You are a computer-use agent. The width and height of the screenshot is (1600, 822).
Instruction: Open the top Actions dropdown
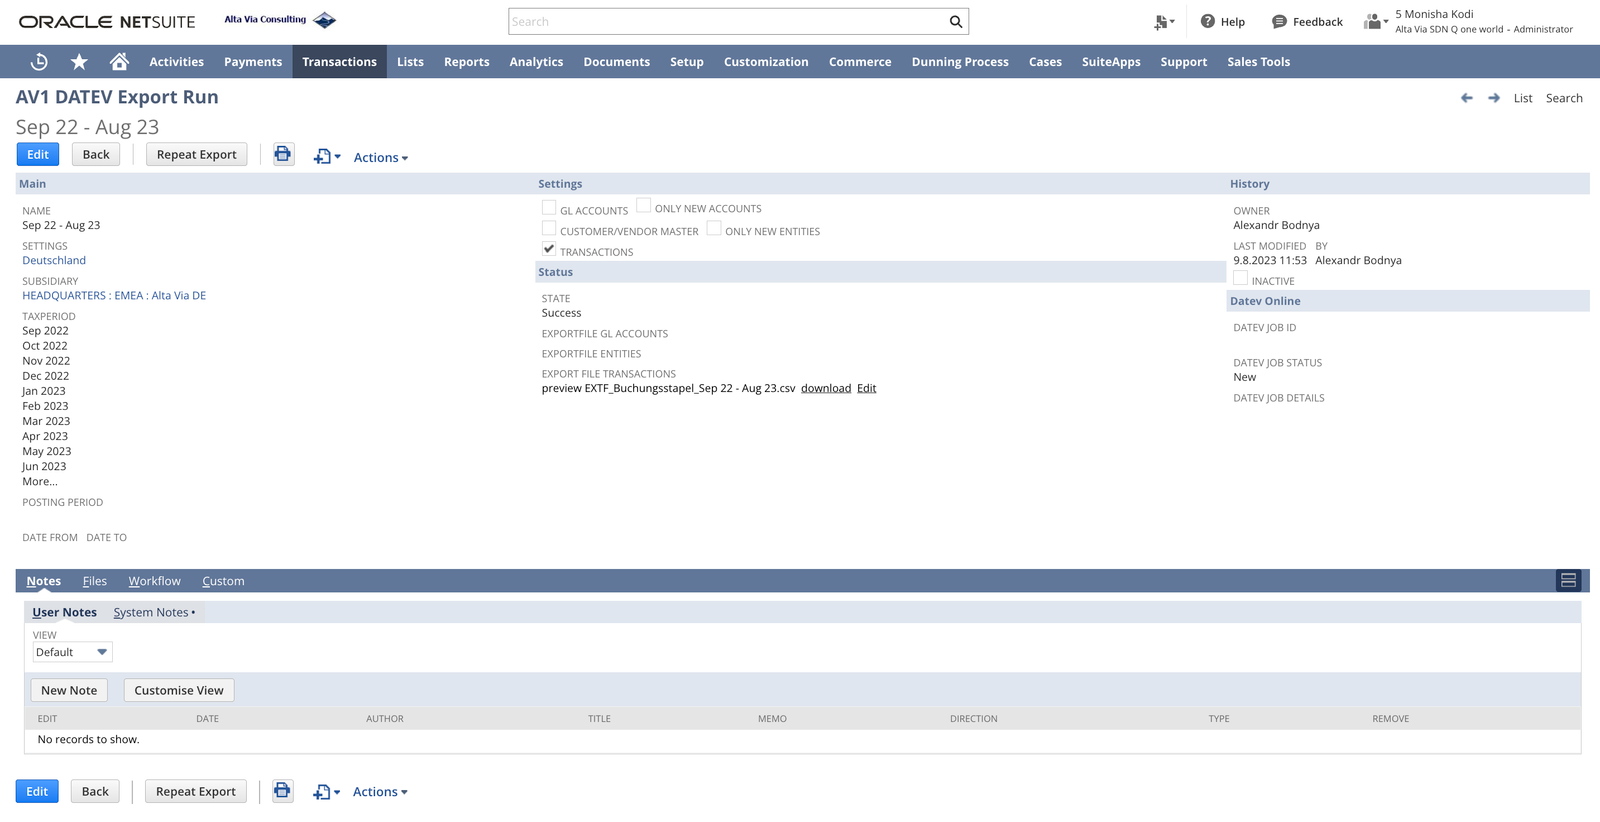[381, 158]
